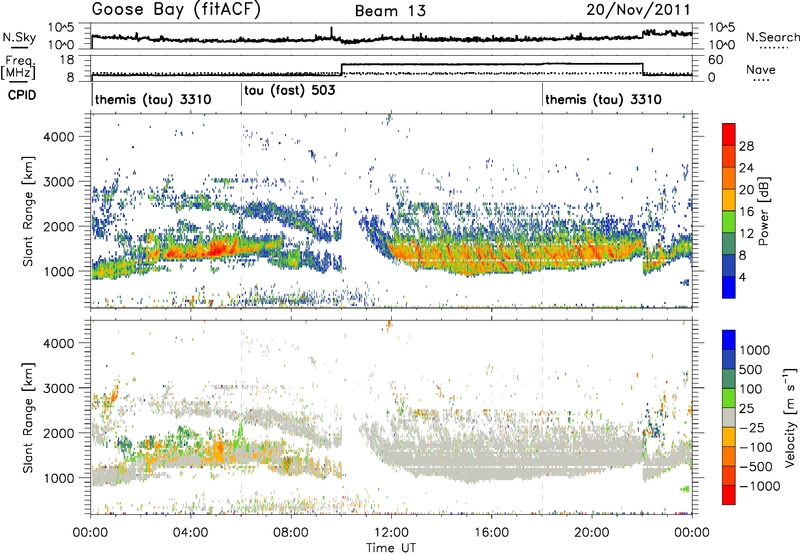800x554 pixels.
Task: Click the "-1000" tick on the Velocity color bar
Action: (760, 486)
